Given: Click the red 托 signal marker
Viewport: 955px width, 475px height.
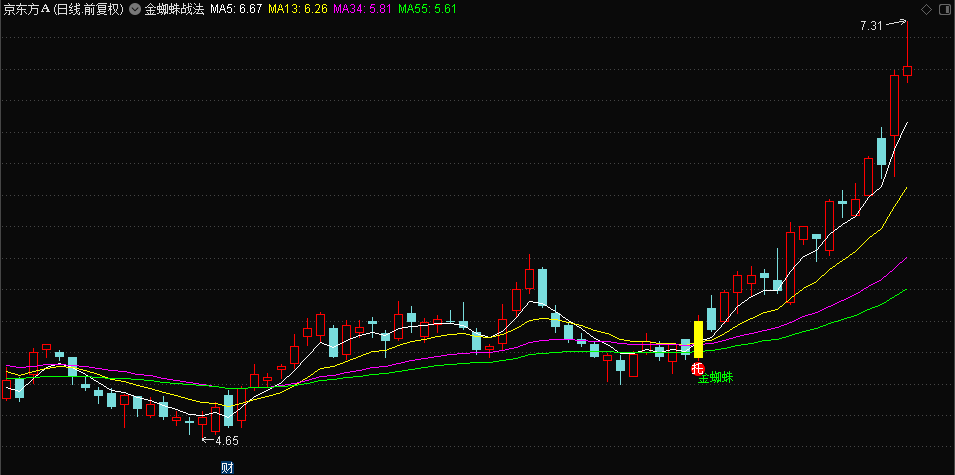Looking at the screenshot, I should (698, 368).
